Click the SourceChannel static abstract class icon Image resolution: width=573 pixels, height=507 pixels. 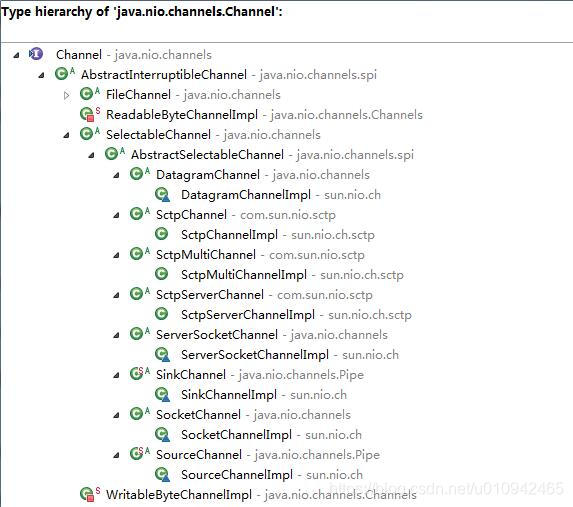(x=140, y=454)
